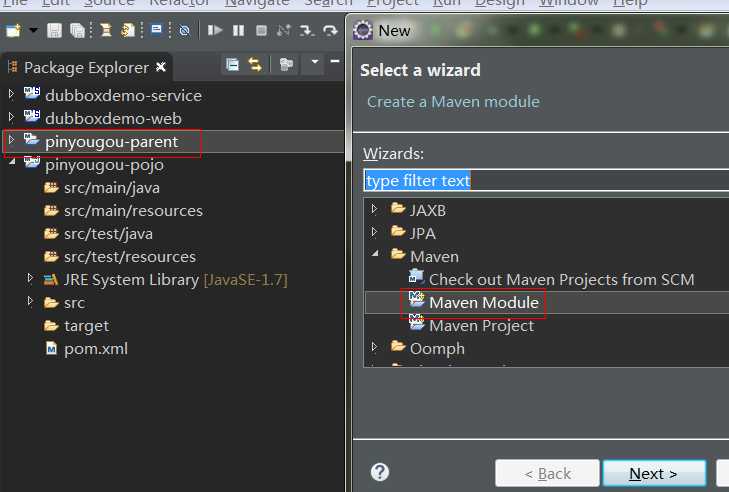Screen dimensions: 729x492
Task: Select the Maven Module wizard
Action: [484, 303]
